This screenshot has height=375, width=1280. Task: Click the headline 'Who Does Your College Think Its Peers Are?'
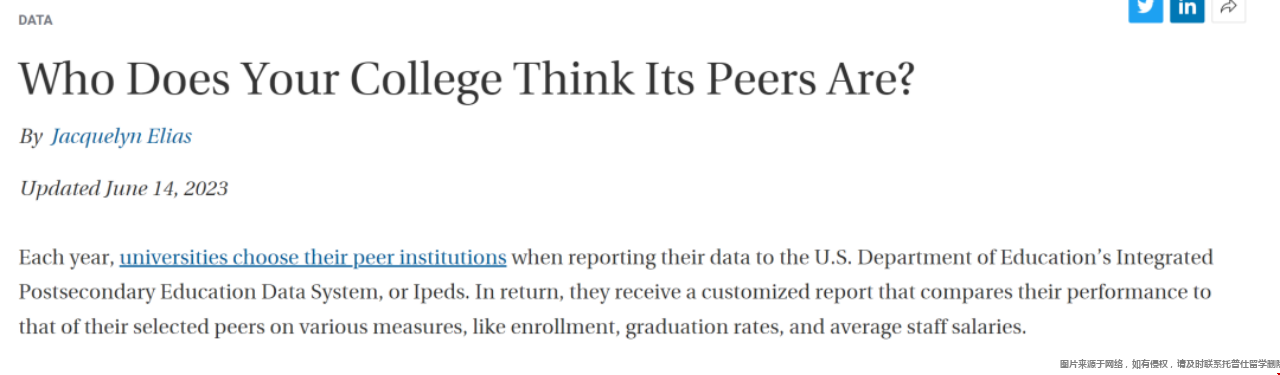pos(467,79)
